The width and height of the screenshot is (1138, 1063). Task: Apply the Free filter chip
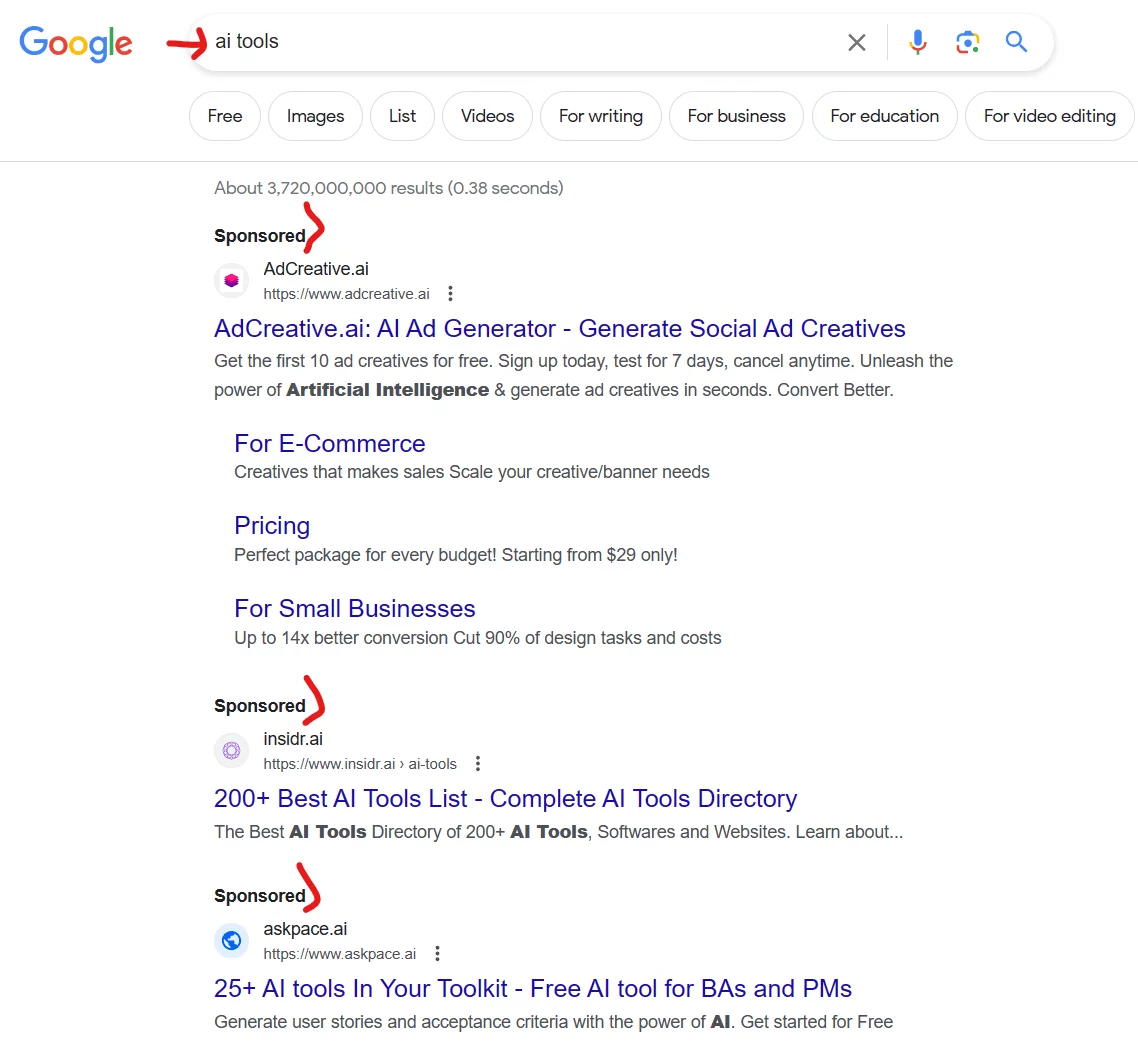(225, 116)
